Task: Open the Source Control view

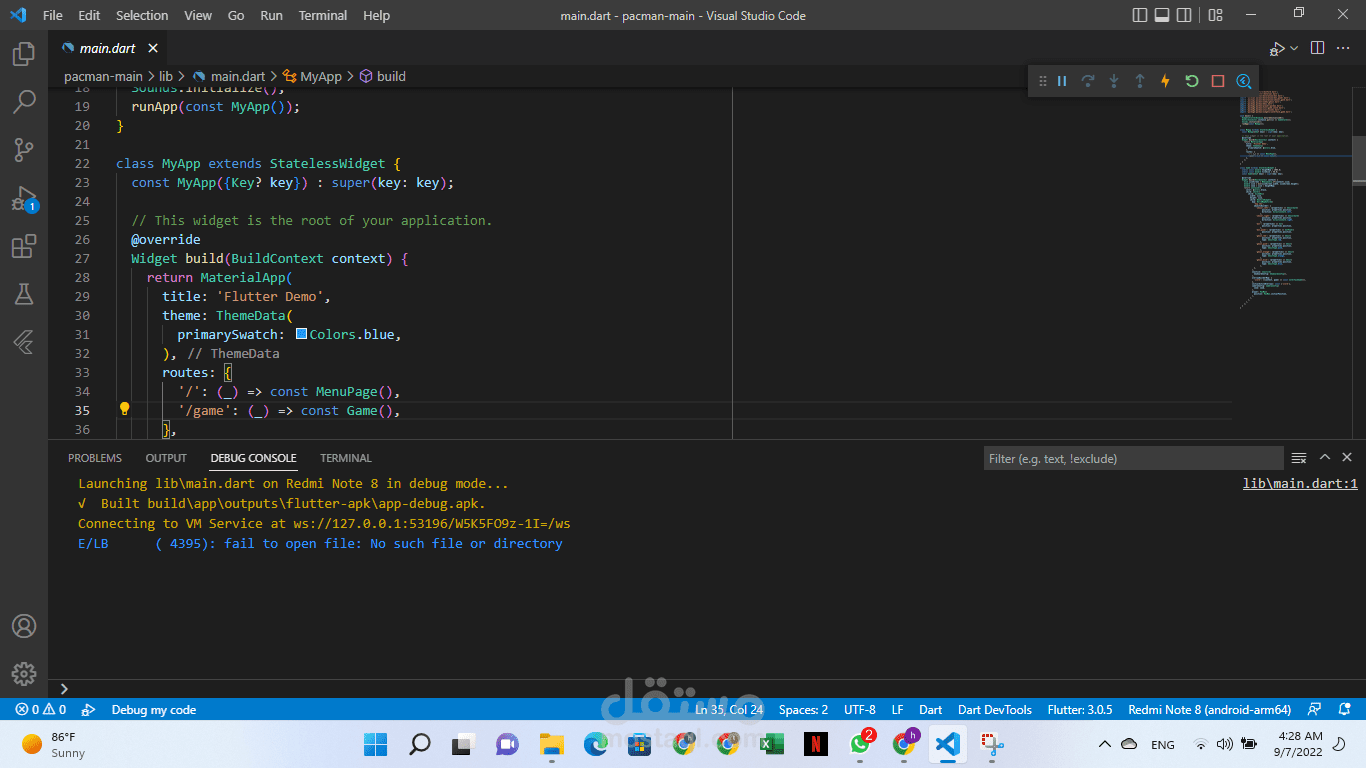Action: (24, 150)
